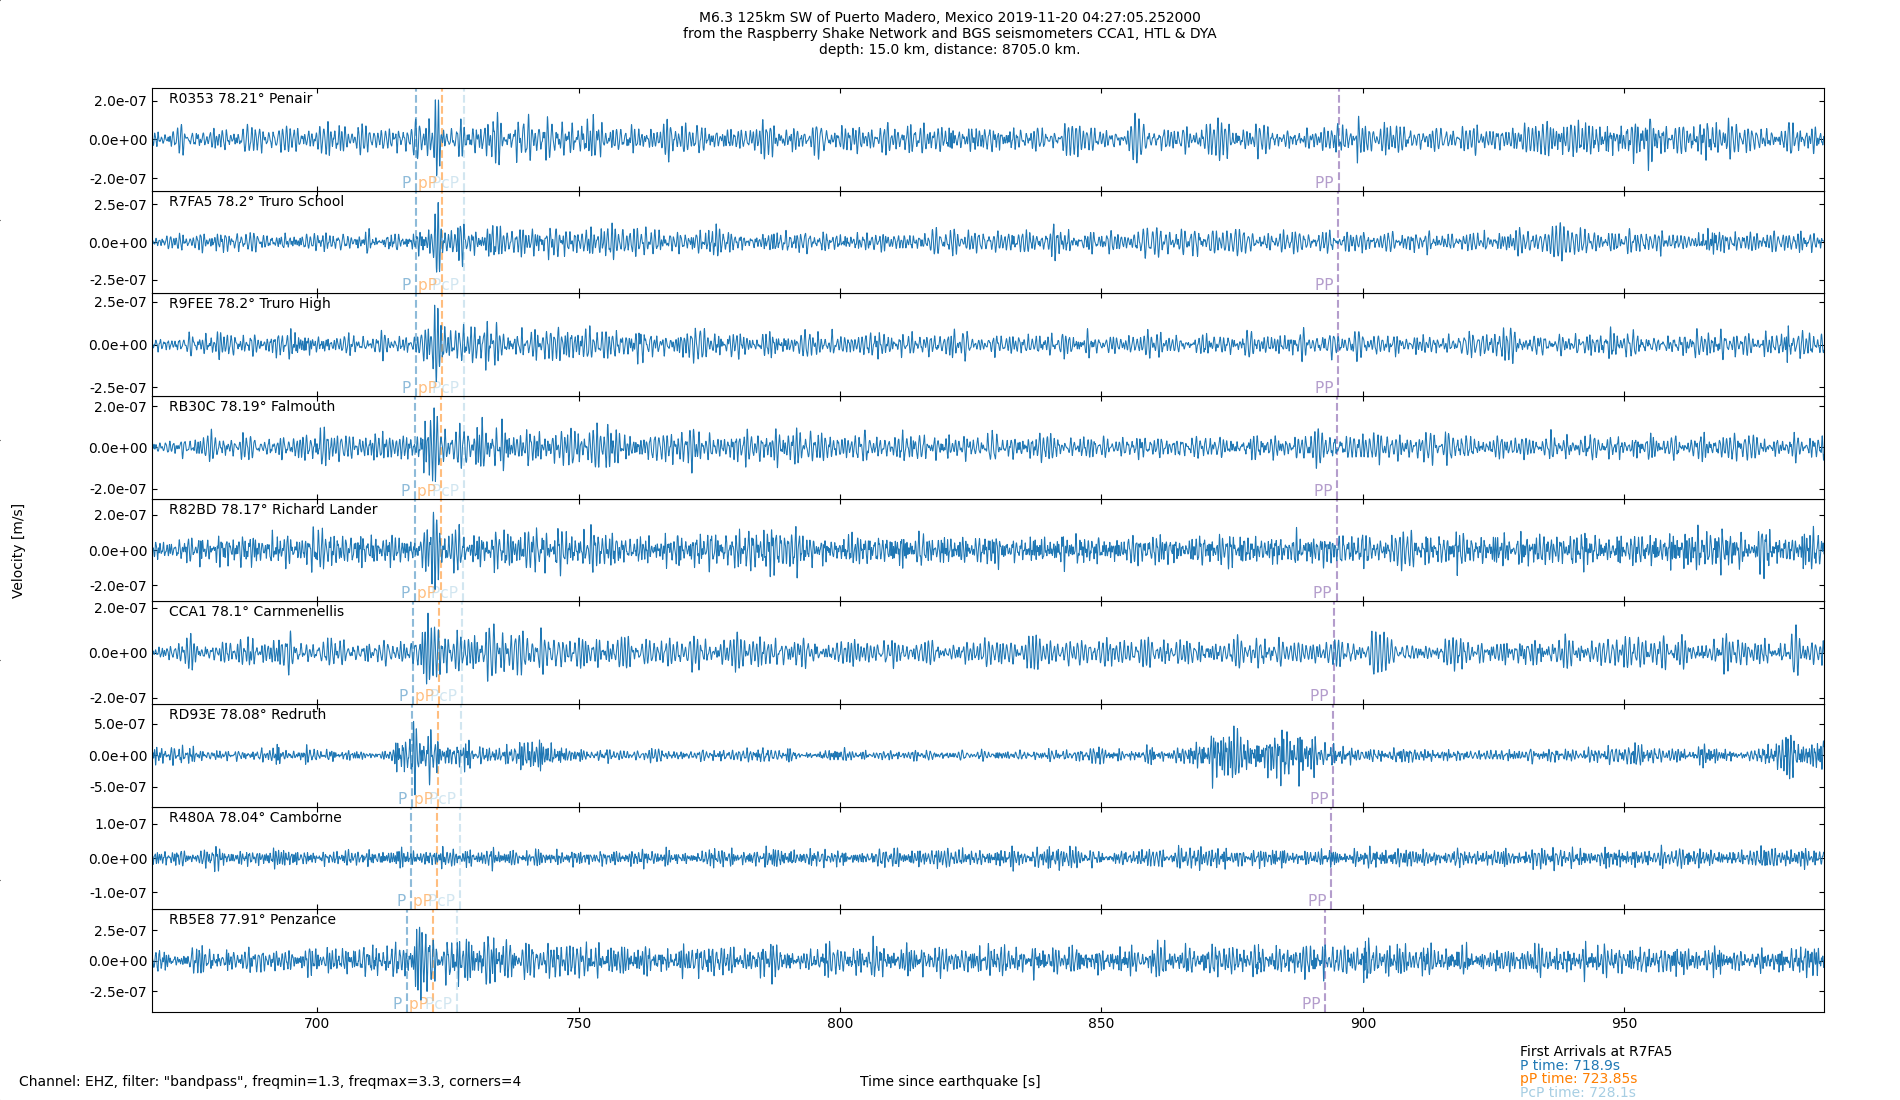
Task: Select the "-2.0e-07" y-tick in the Richard Lander panel
Action: (118, 586)
